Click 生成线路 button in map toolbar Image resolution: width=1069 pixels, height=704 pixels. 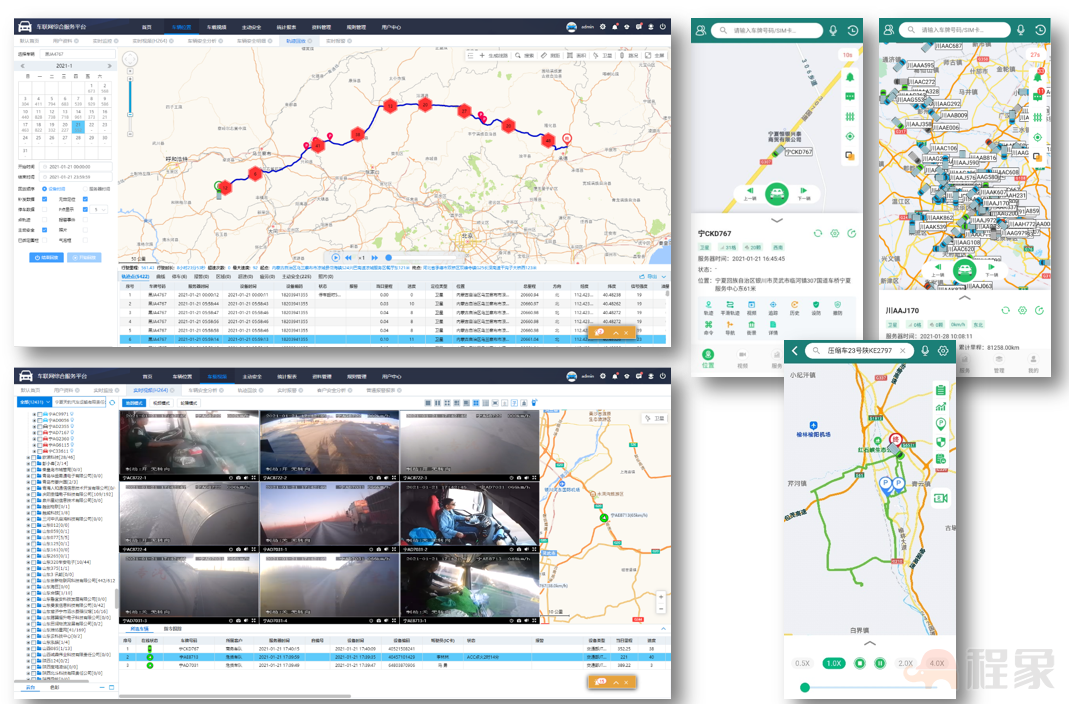coord(494,55)
